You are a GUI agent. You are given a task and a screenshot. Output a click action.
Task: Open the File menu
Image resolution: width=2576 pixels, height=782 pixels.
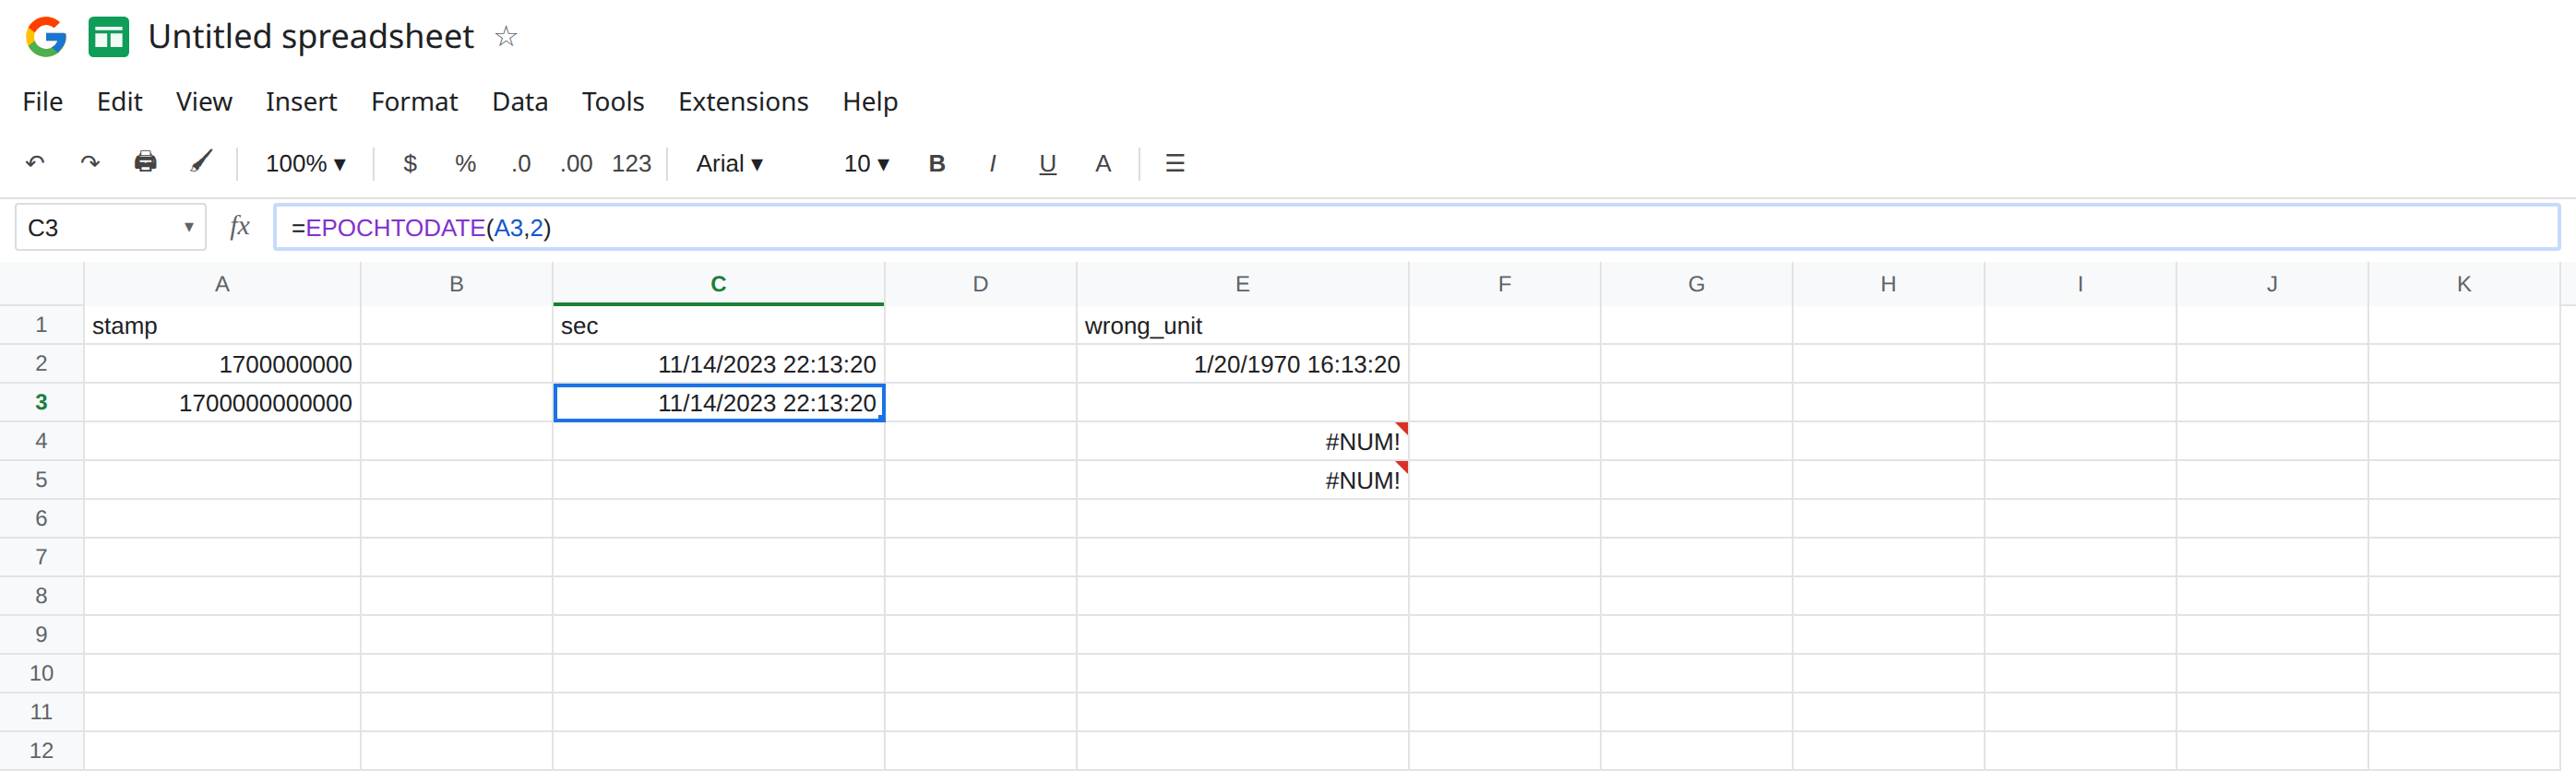[x=43, y=102]
